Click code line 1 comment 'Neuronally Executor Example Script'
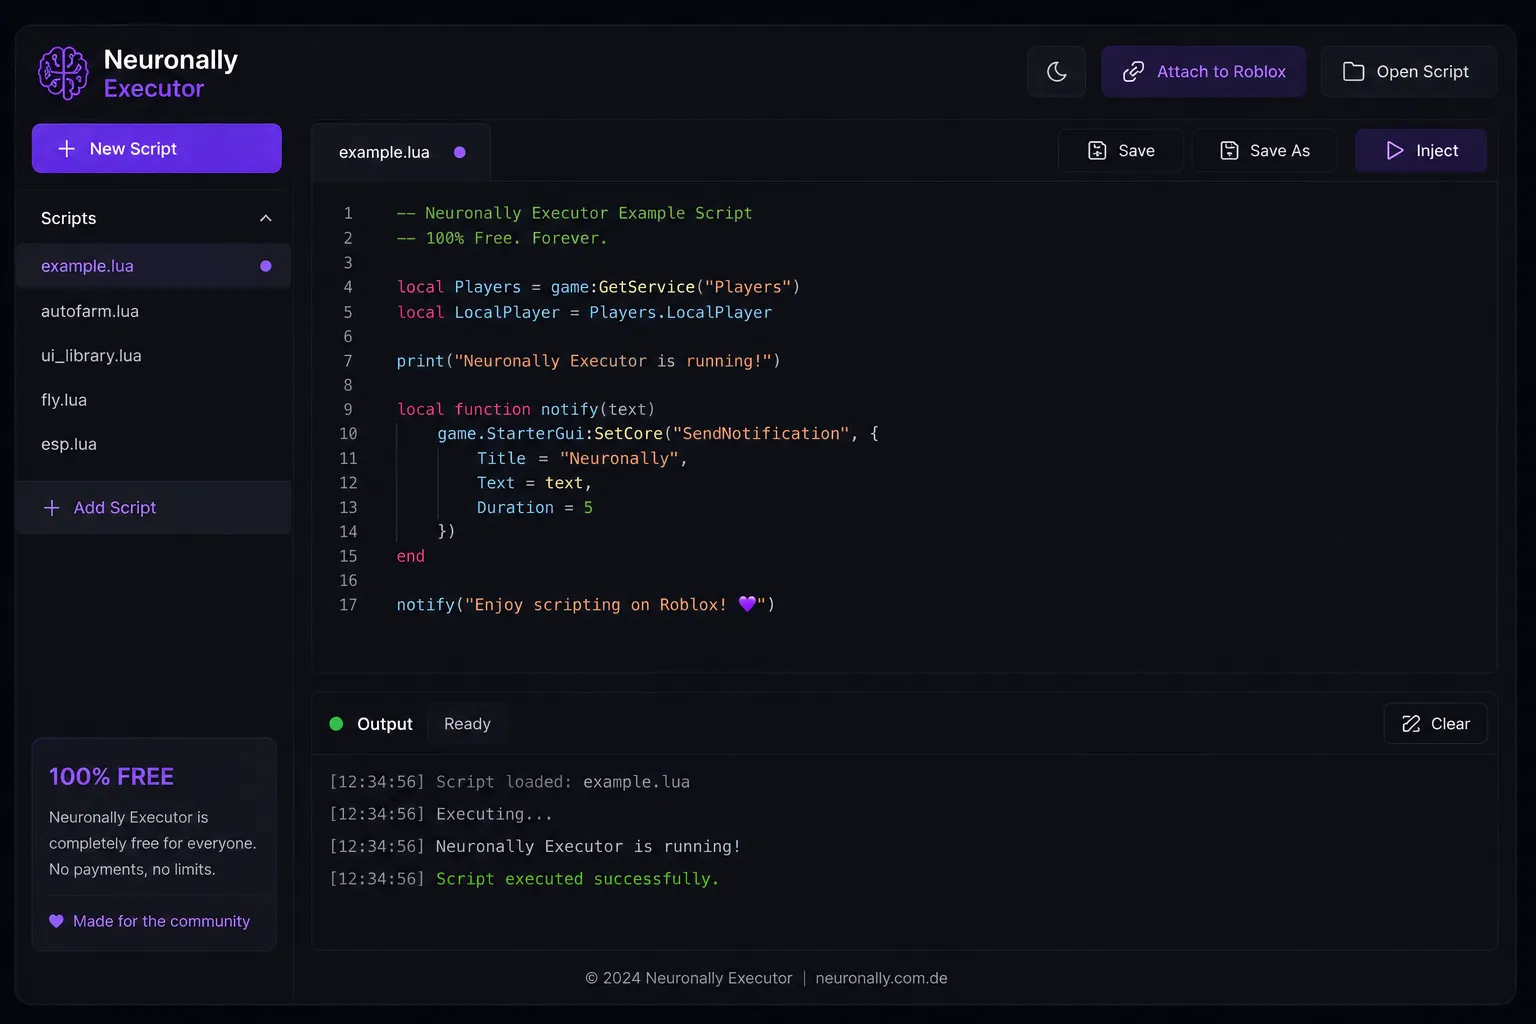Image resolution: width=1536 pixels, height=1024 pixels. [574, 213]
